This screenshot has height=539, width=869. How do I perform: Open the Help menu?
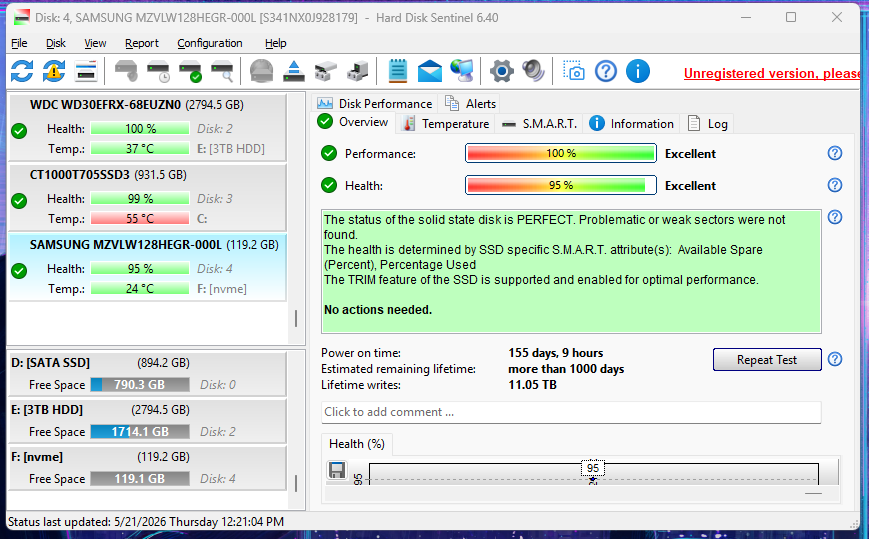(x=275, y=43)
